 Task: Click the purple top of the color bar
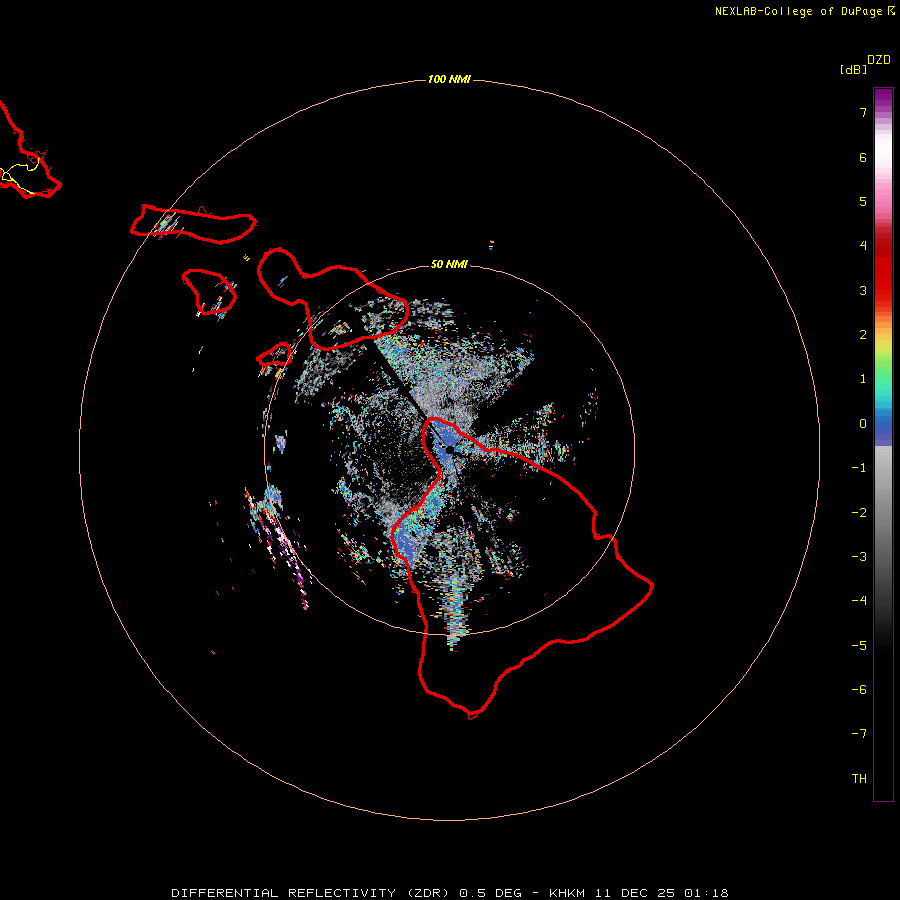click(883, 98)
